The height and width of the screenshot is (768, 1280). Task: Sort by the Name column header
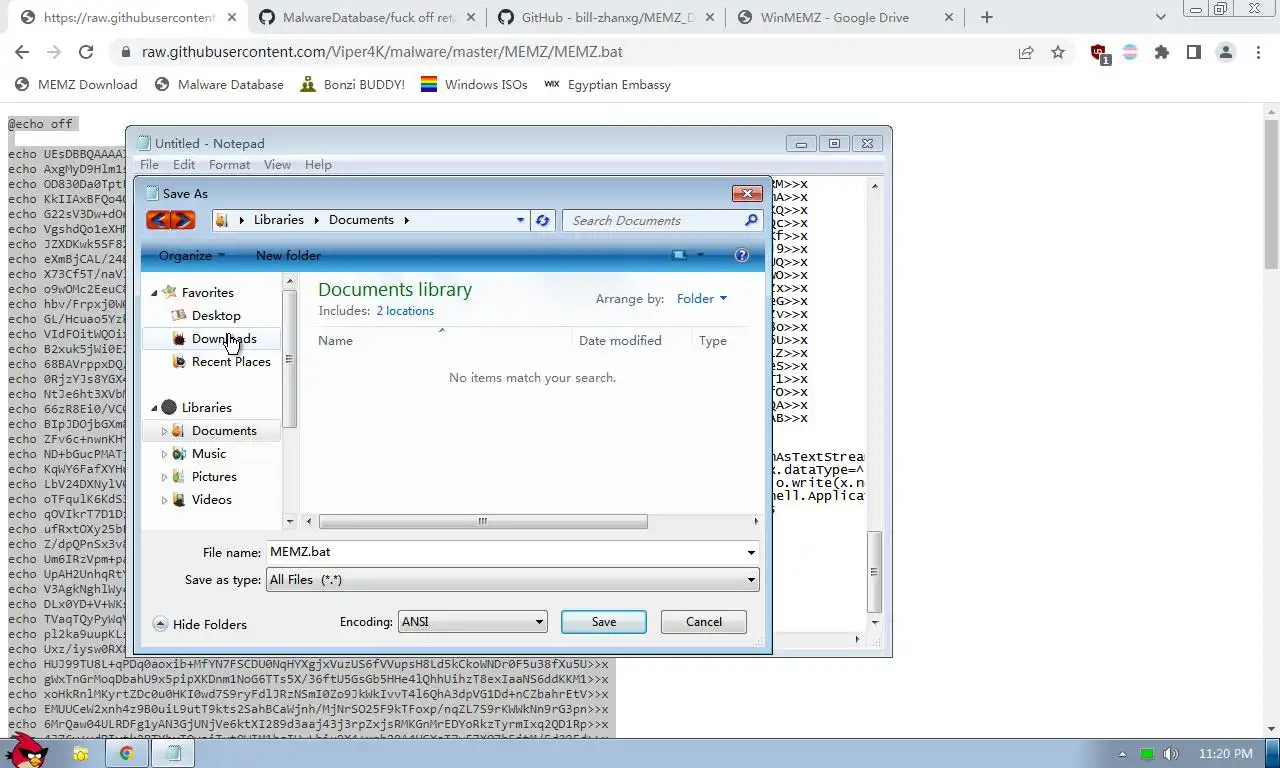pyautogui.click(x=335, y=341)
